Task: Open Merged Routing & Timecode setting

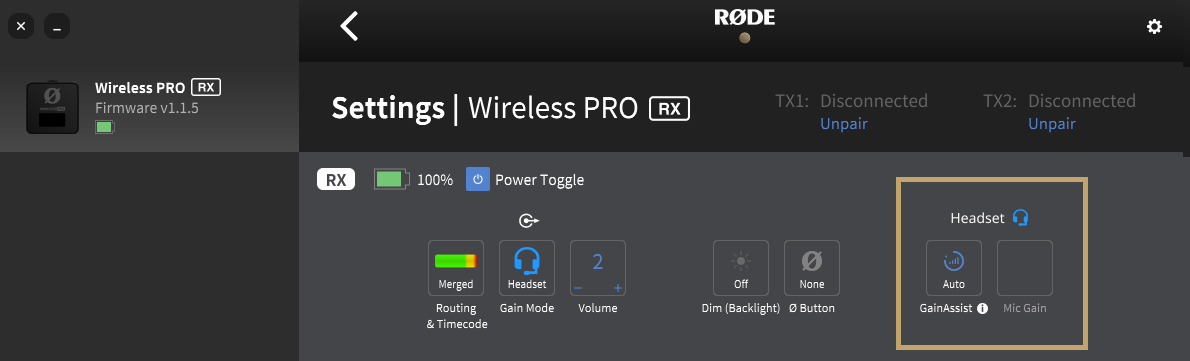Action: coord(455,268)
